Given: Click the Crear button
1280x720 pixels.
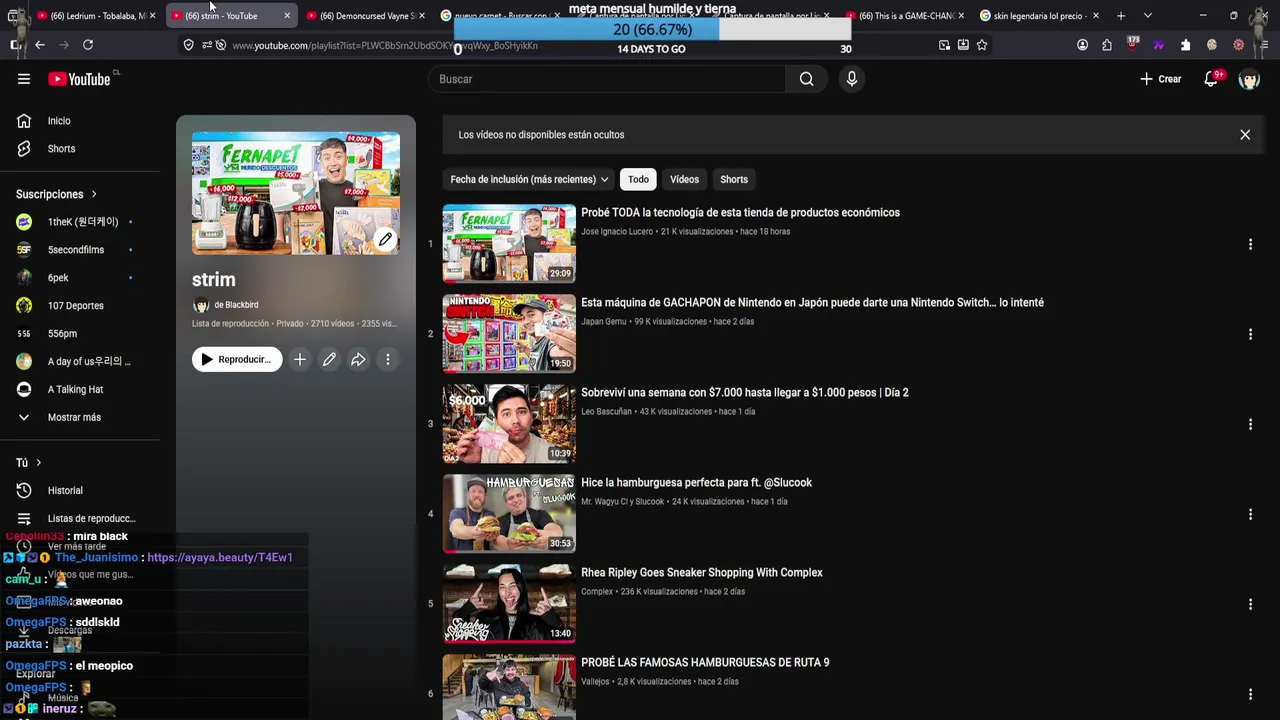Looking at the screenshot, I should 1160,79.
